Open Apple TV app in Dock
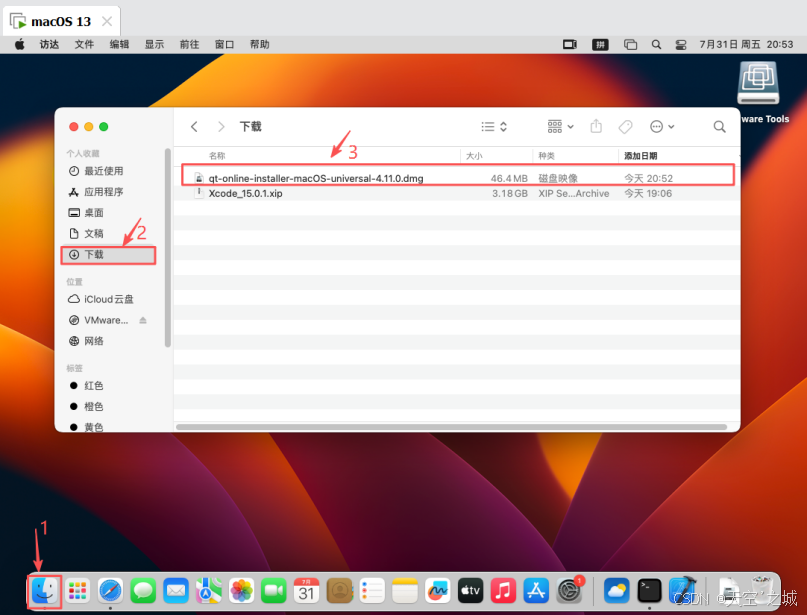This screenshot has height=615, width=807. coord(470,591)
